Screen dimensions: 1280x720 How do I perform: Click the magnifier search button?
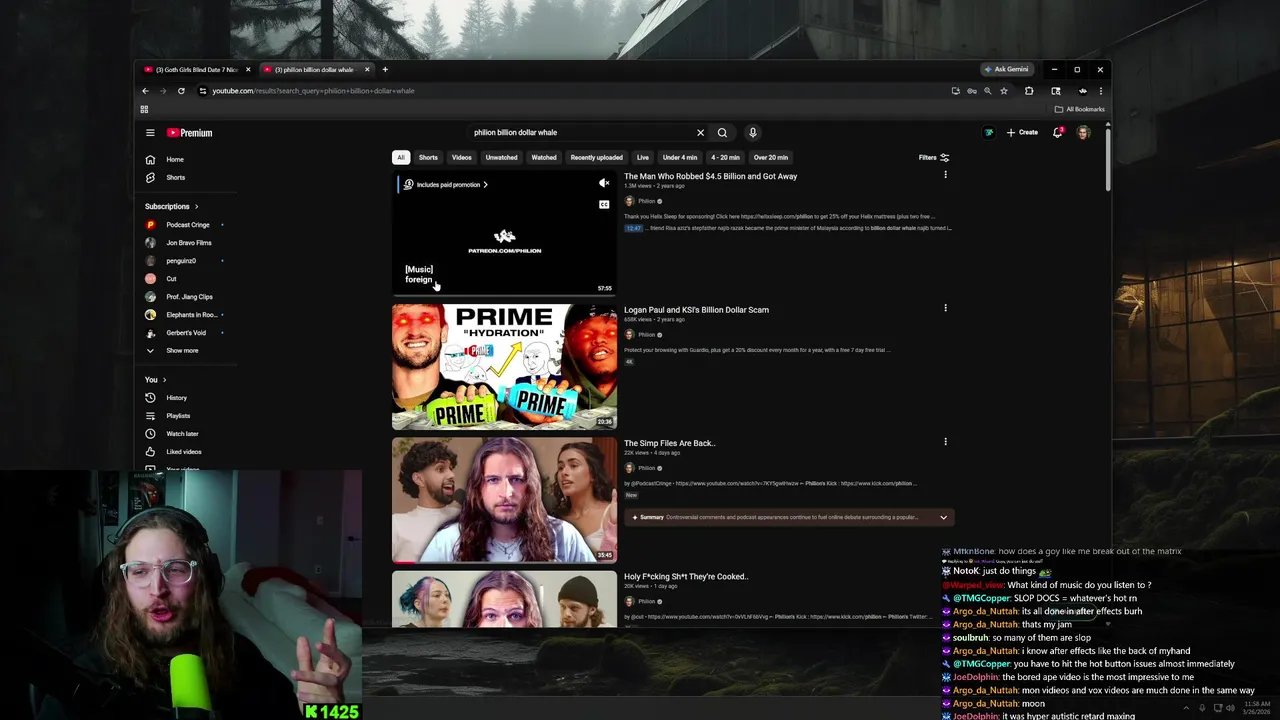pos(722,132)
